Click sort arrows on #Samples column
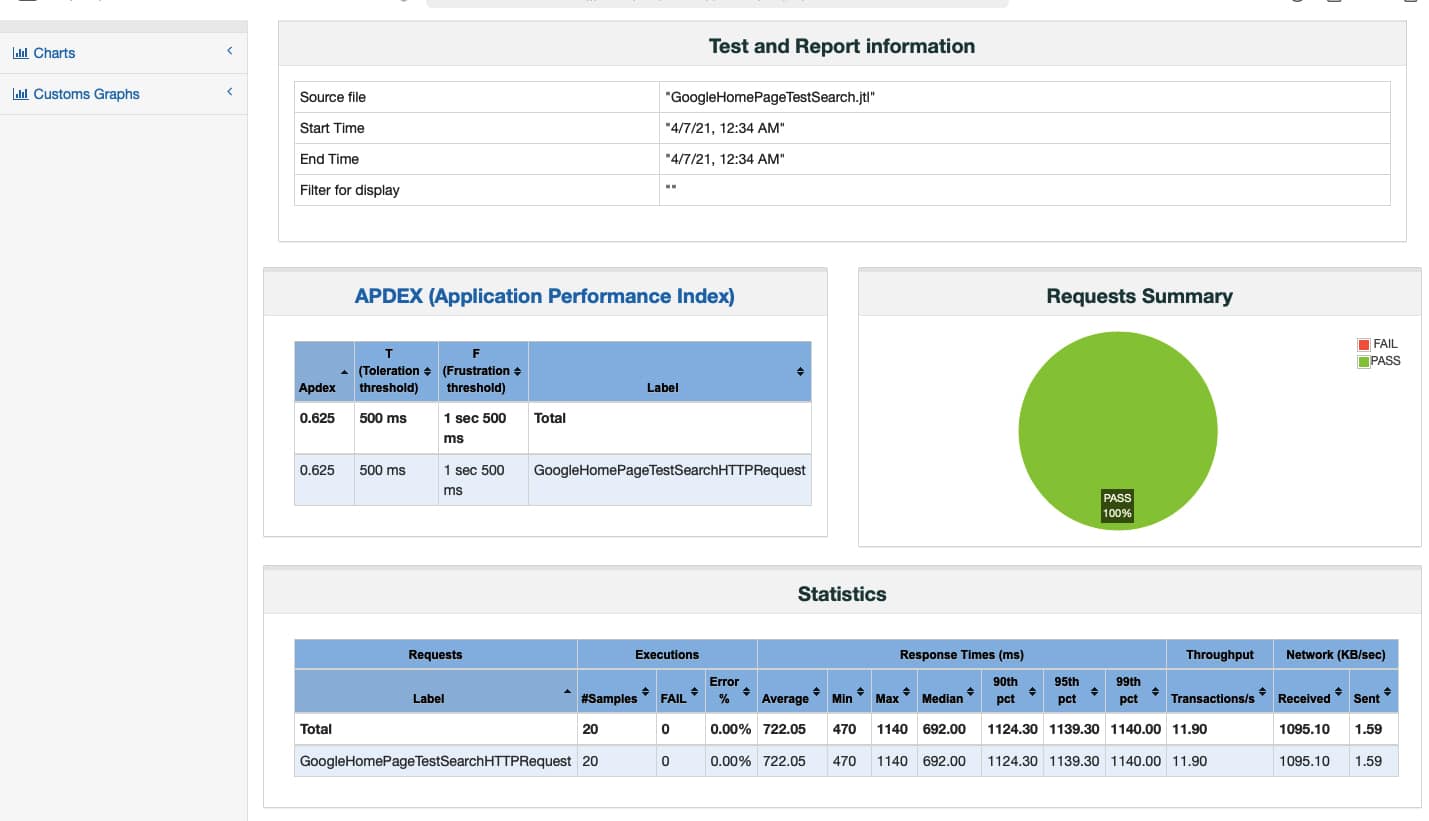Screen dimensions: 1429x821 (645, 691)
